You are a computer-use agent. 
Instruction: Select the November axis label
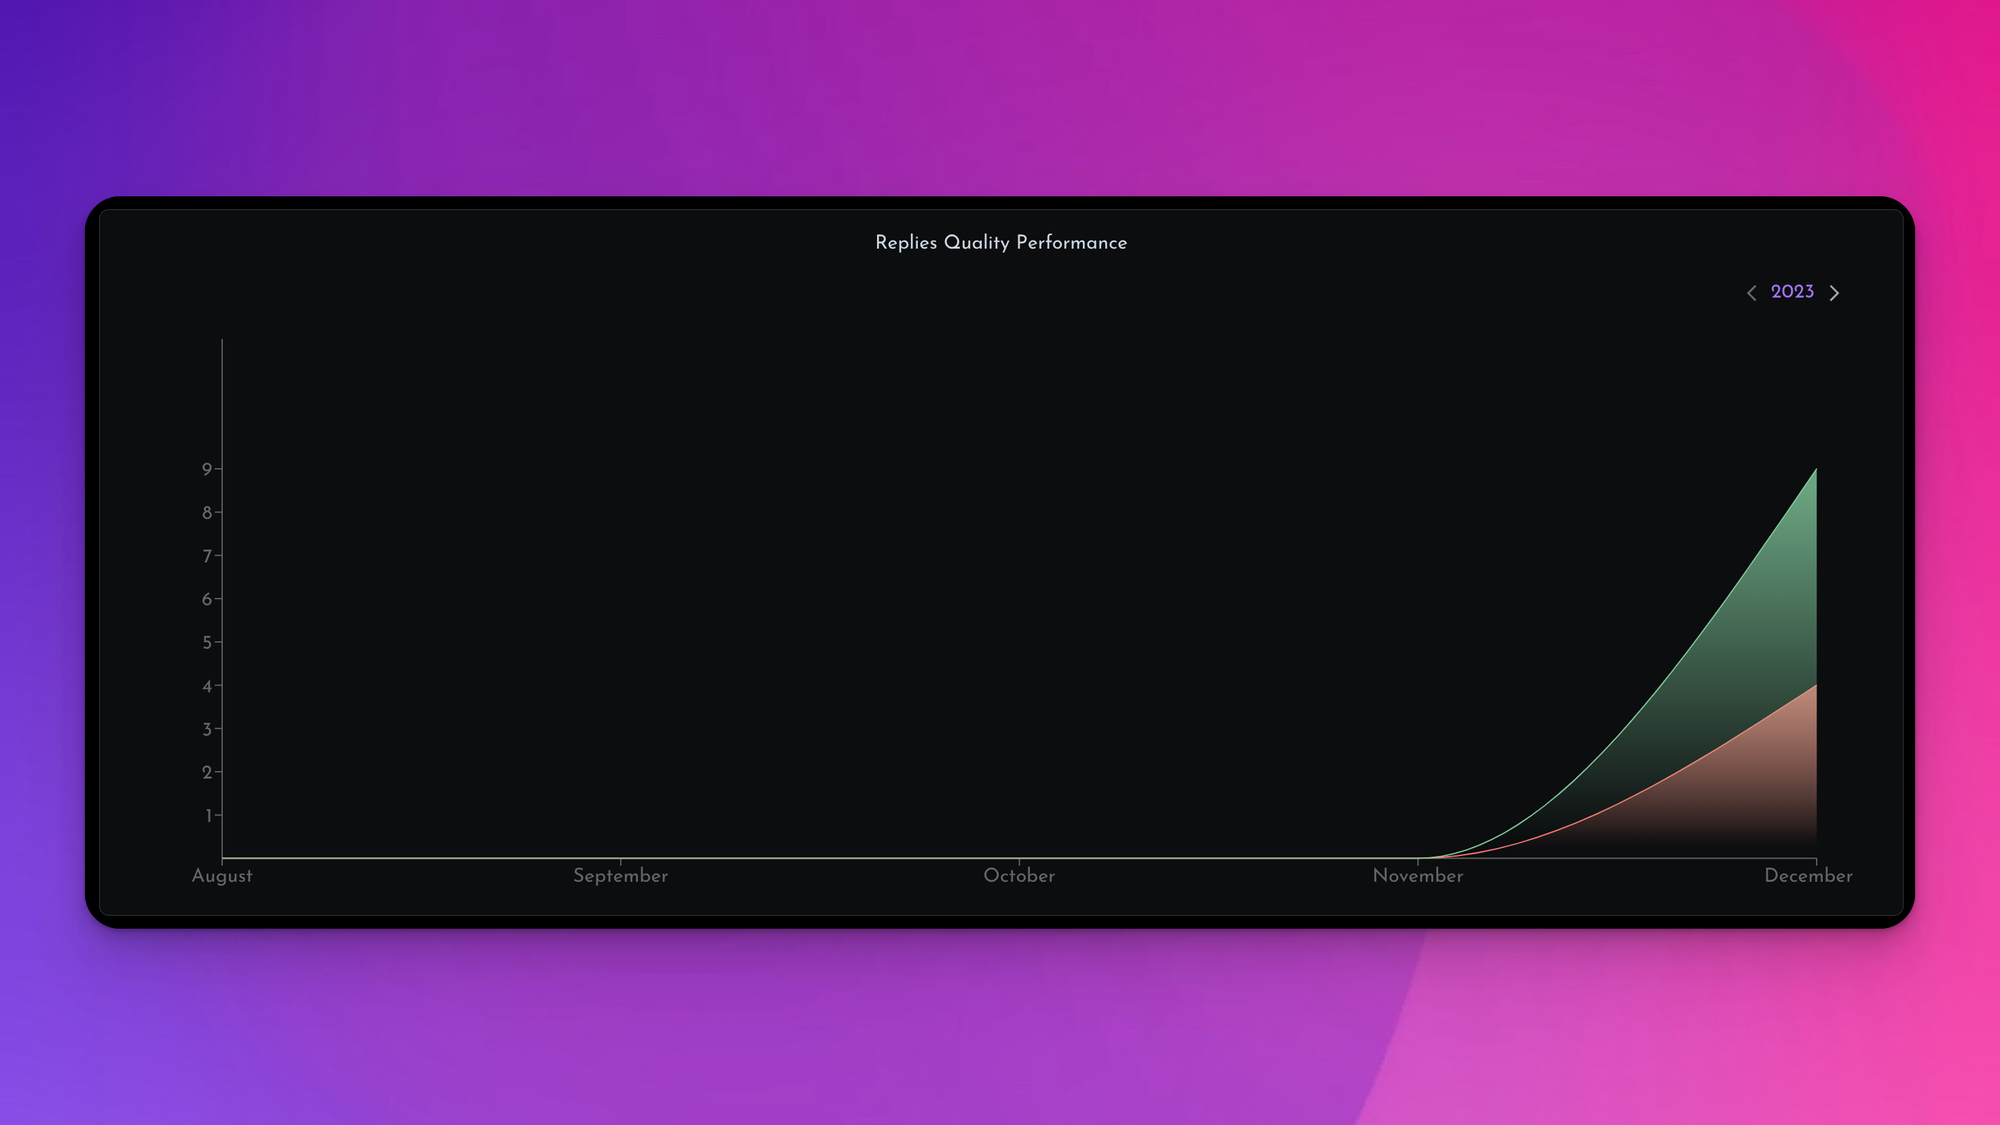[x=1418, y=876]
